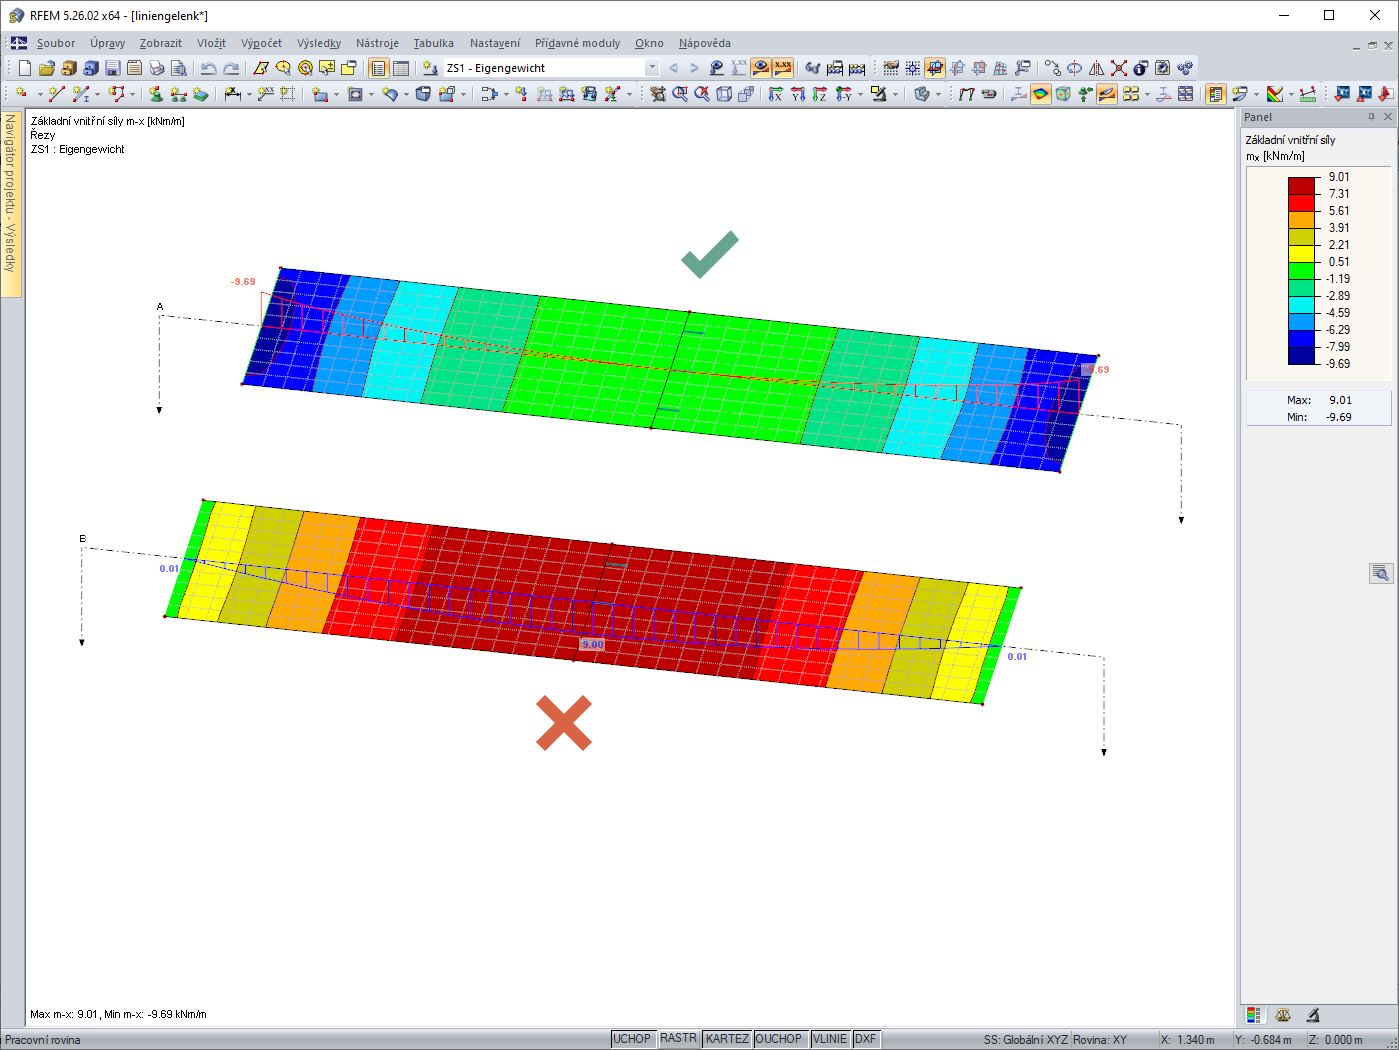Click the zoom window magnifier icon
This screenshot has width=1399, height=1050.
coord(680,94)
